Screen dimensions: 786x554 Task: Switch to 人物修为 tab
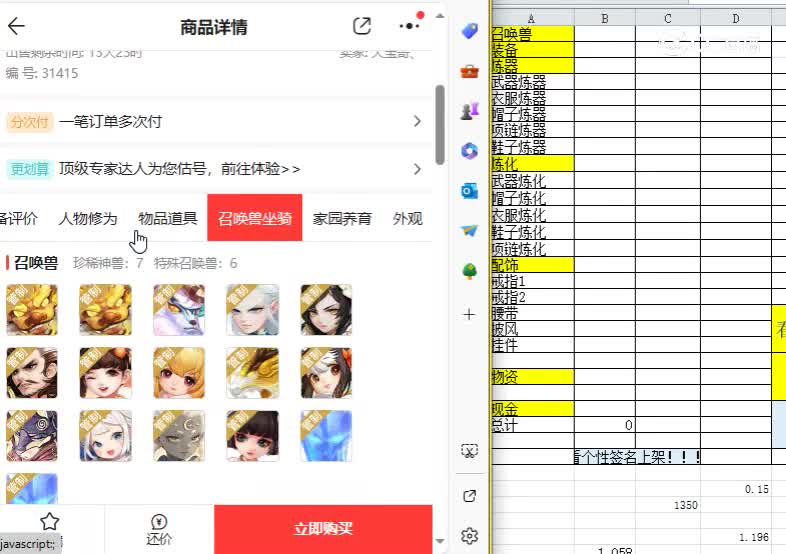(x=88, y=219)
